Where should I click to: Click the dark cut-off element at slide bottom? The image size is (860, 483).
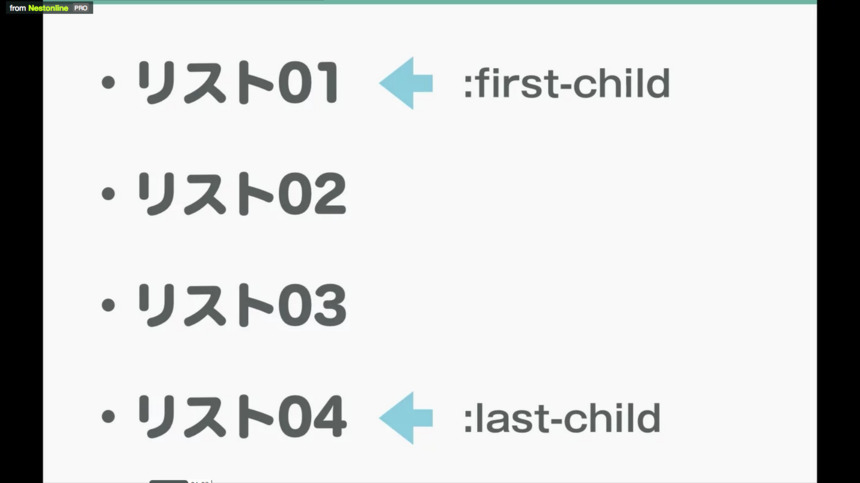click(x=168, y=481)
